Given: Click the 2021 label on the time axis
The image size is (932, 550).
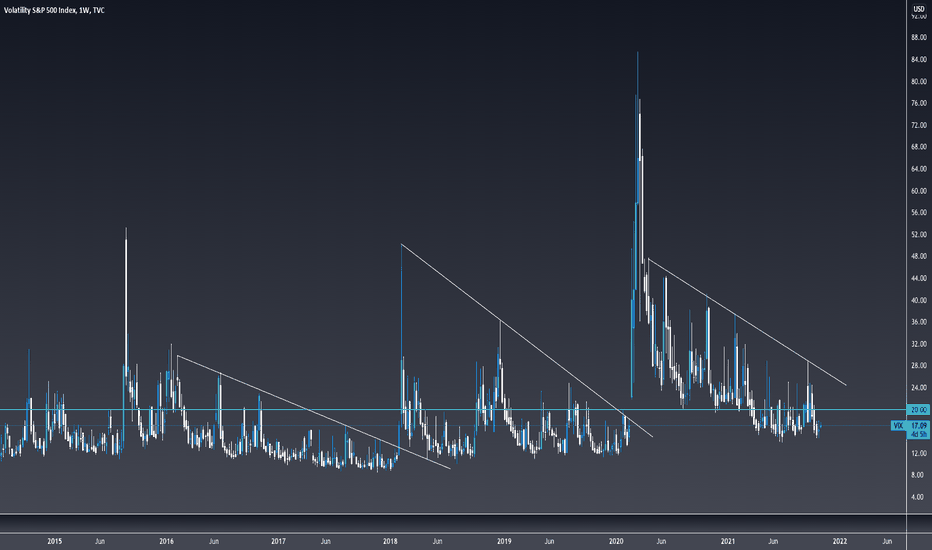Looking at the screenshot, I should coord(728,541).
